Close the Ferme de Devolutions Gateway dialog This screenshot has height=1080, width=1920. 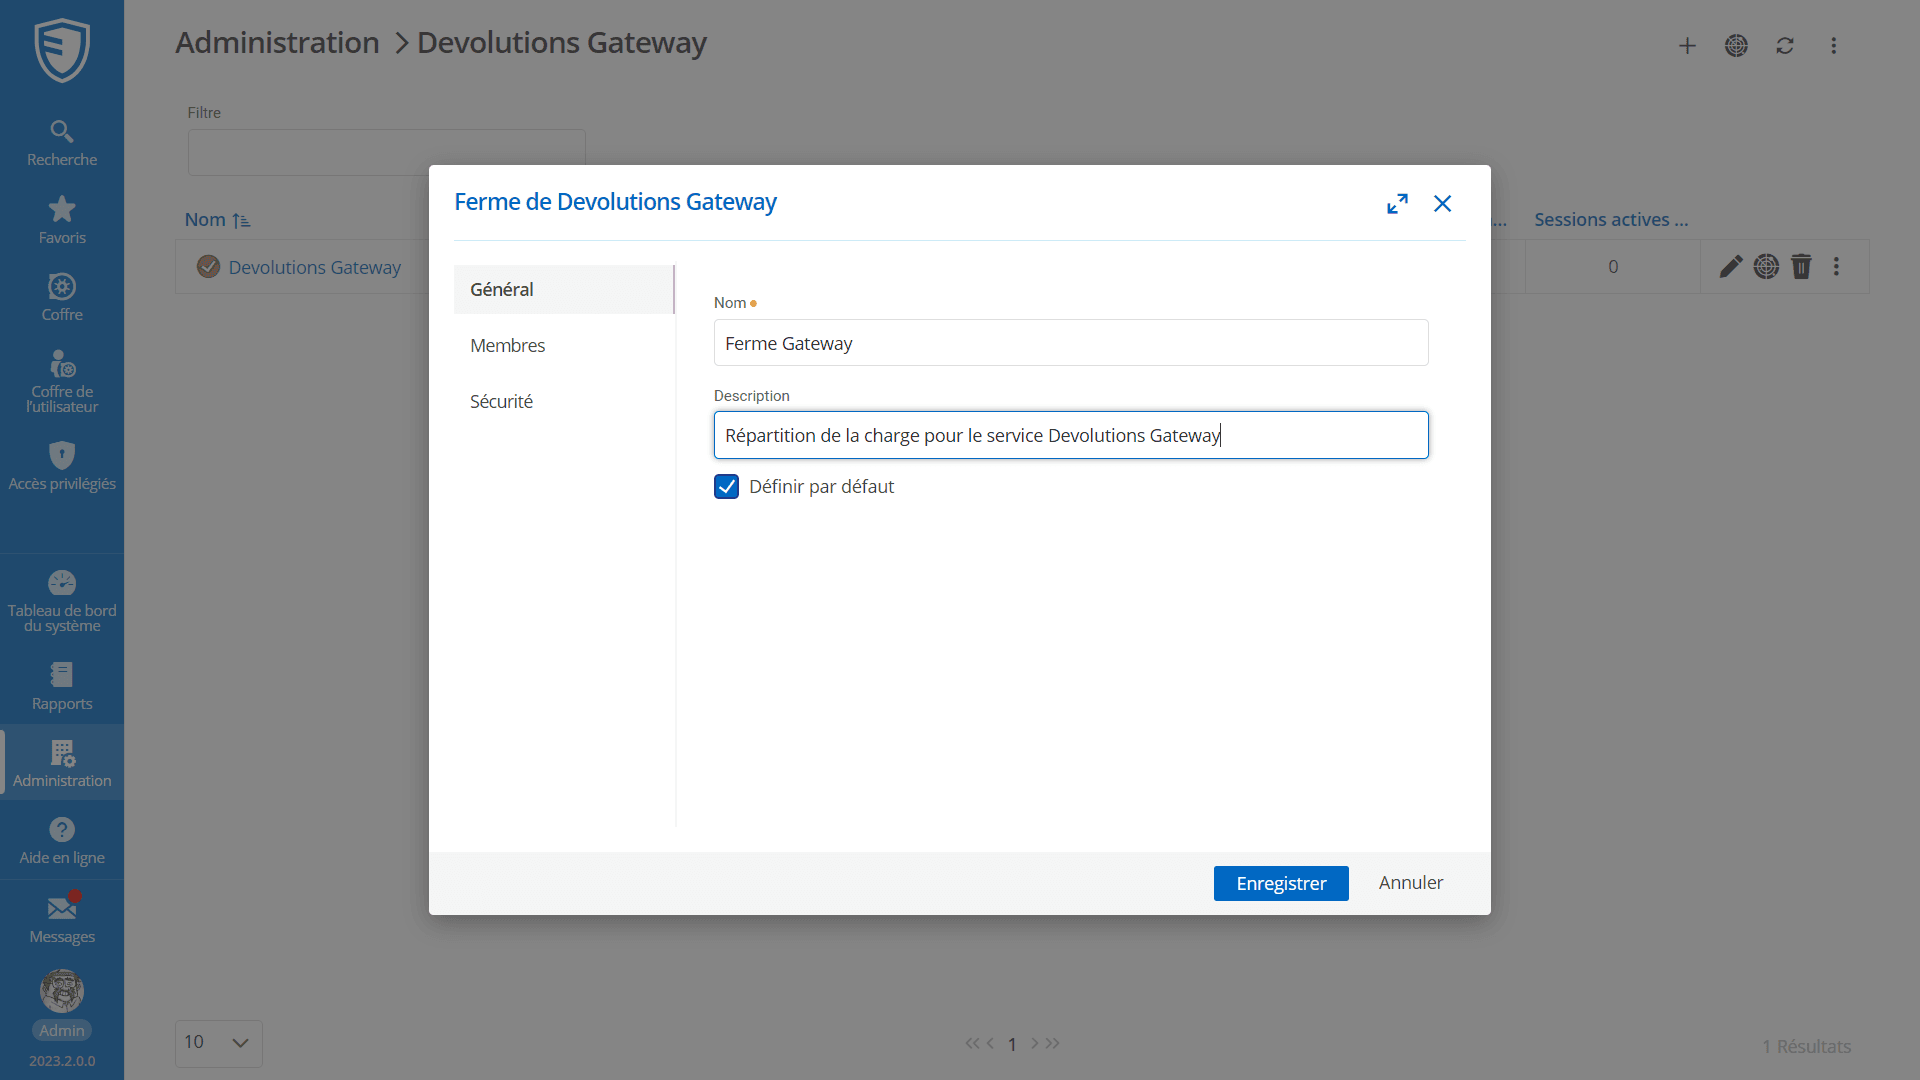pos(1442,204)
